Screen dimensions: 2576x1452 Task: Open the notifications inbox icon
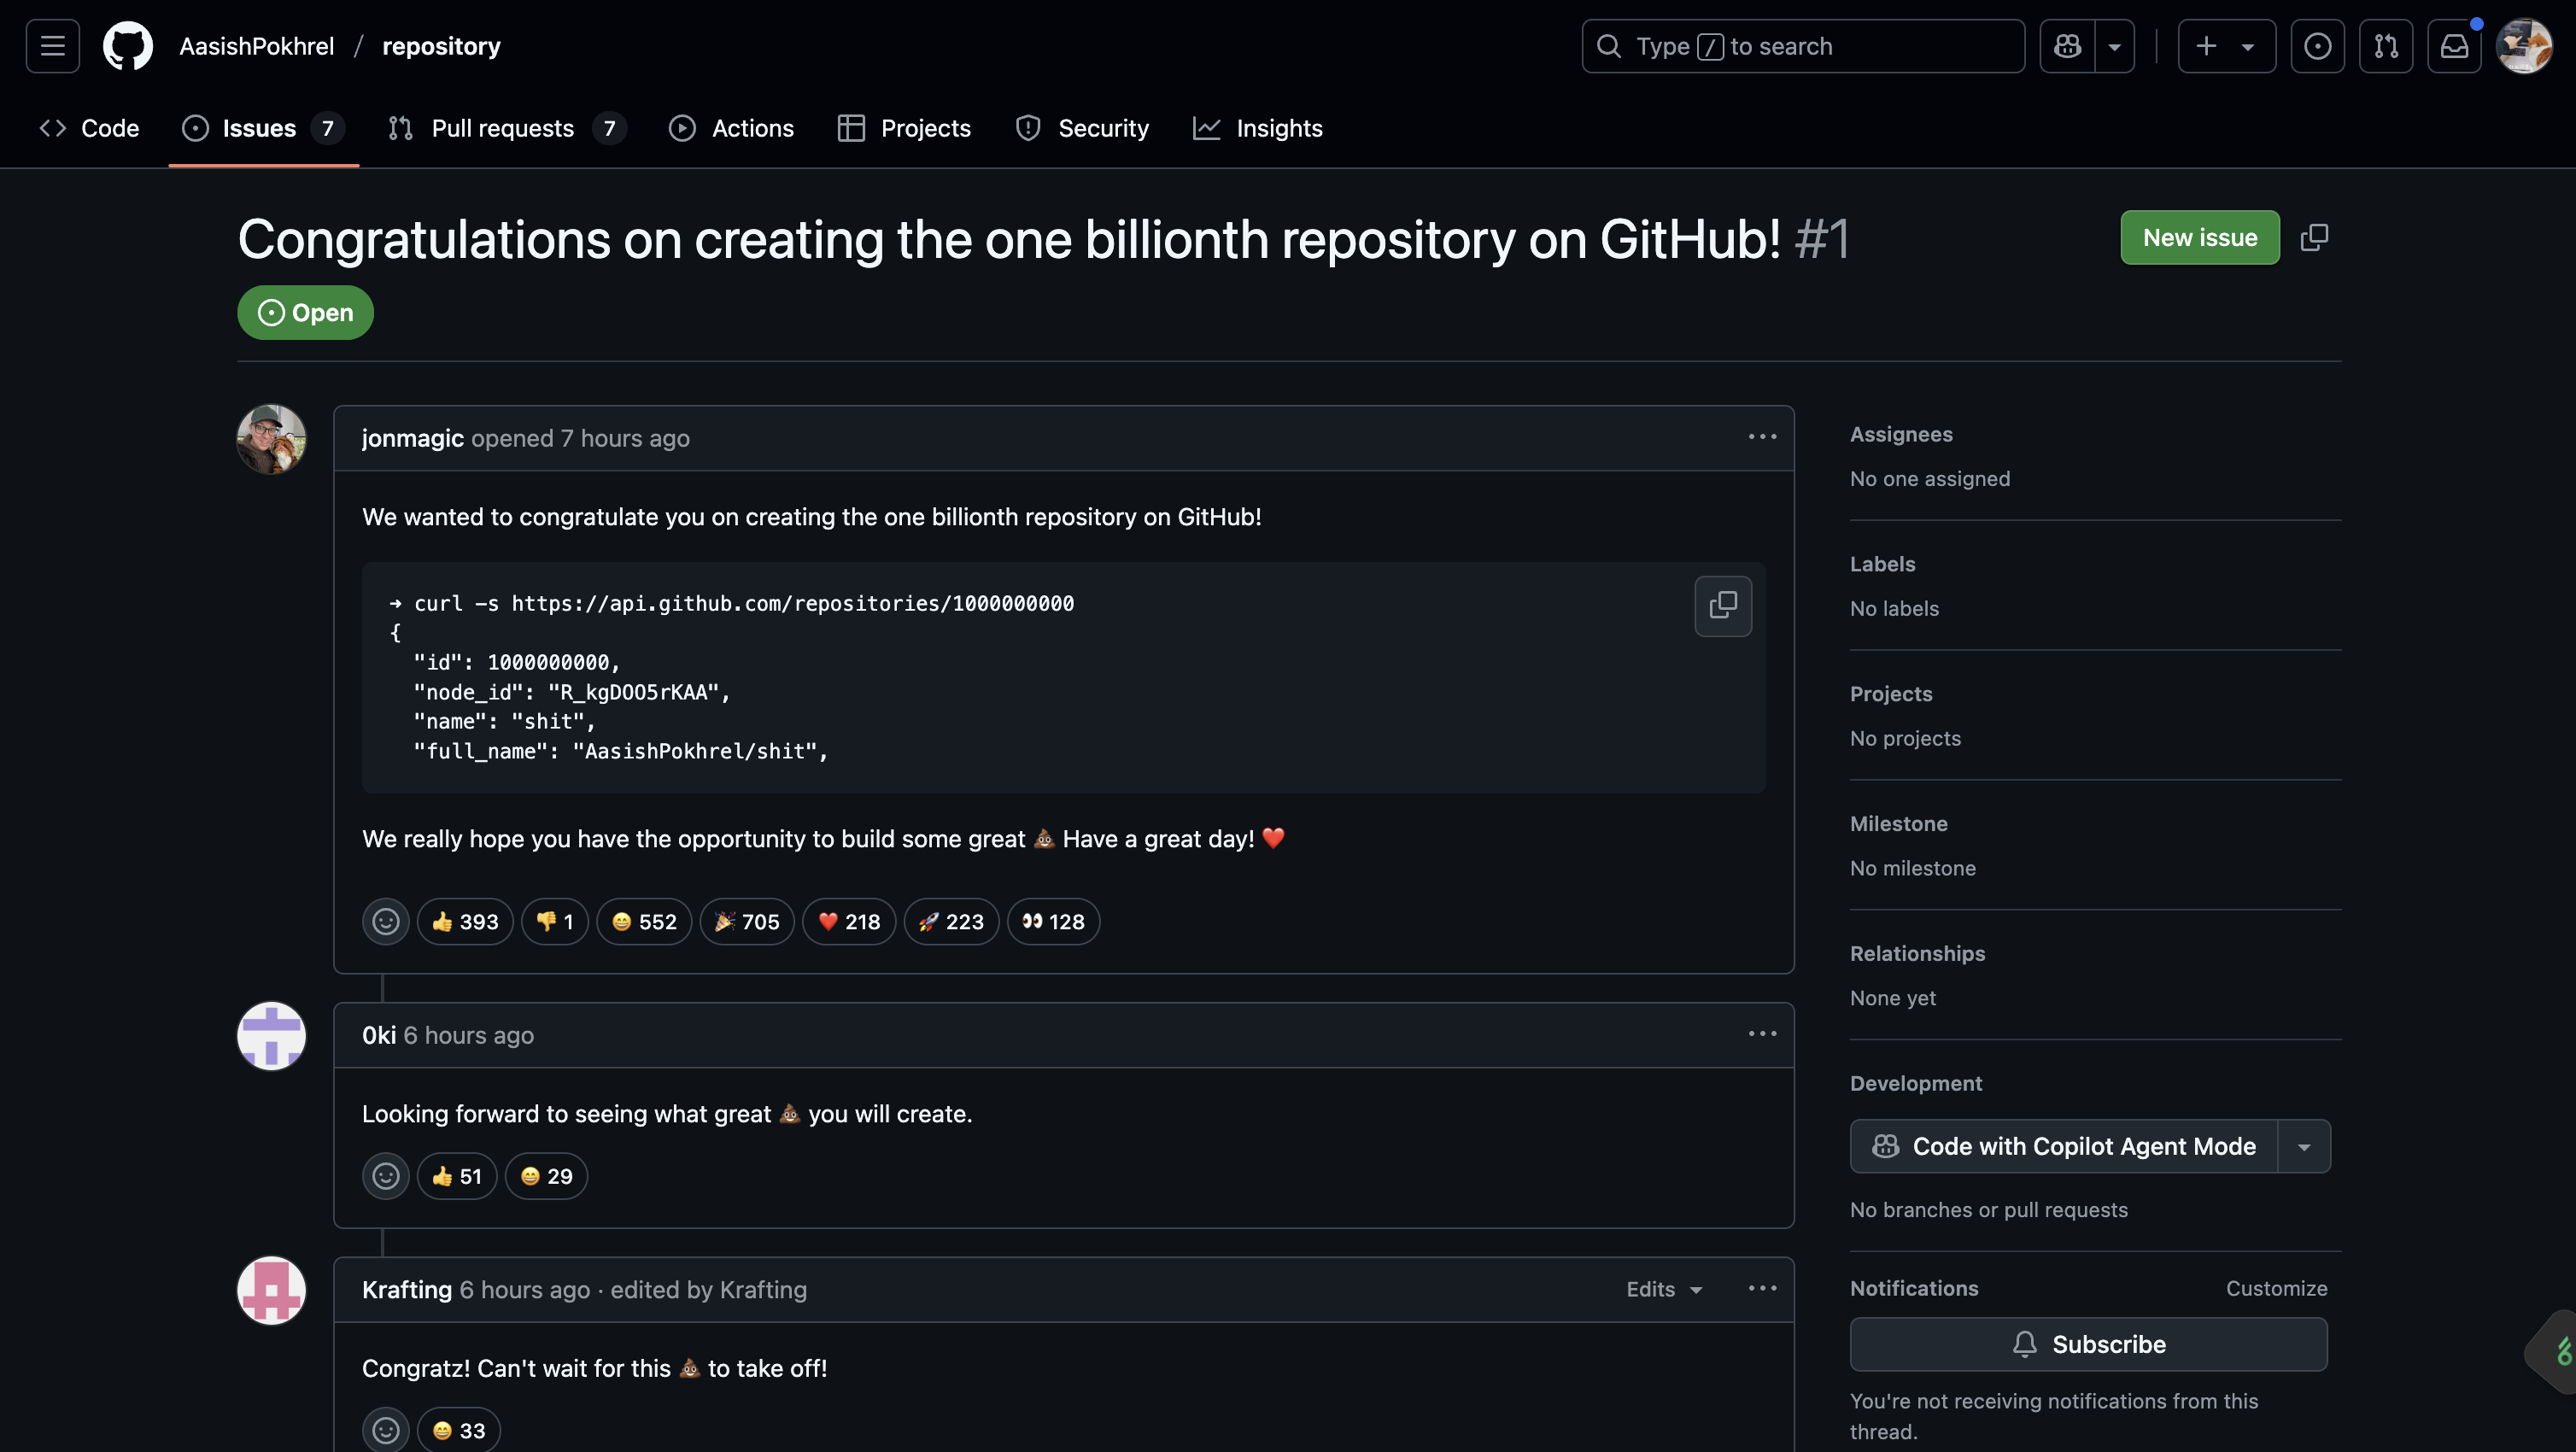(x=2454, y=46)
